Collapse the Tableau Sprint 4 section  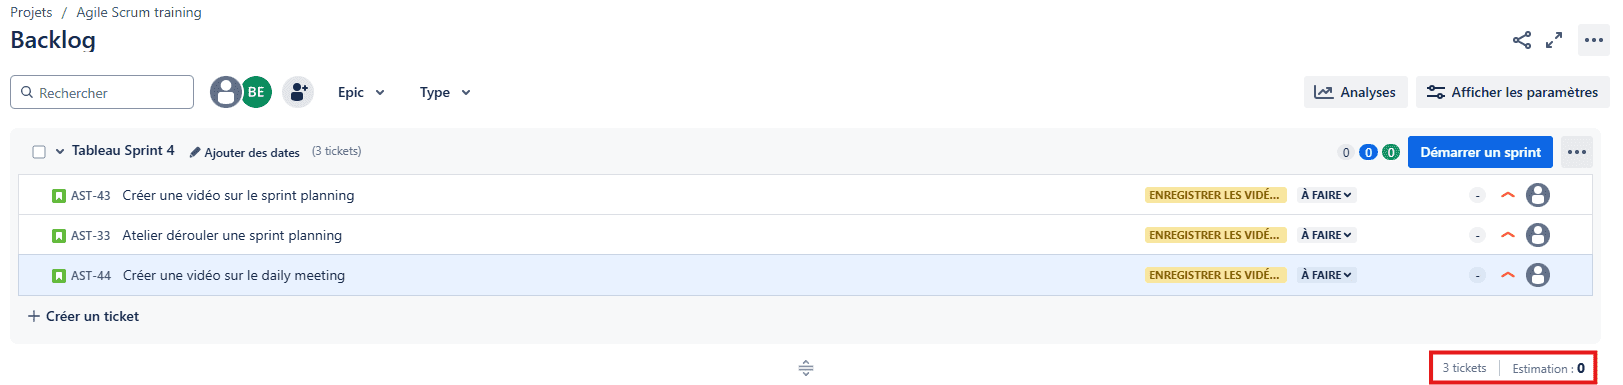pos(60,151)
